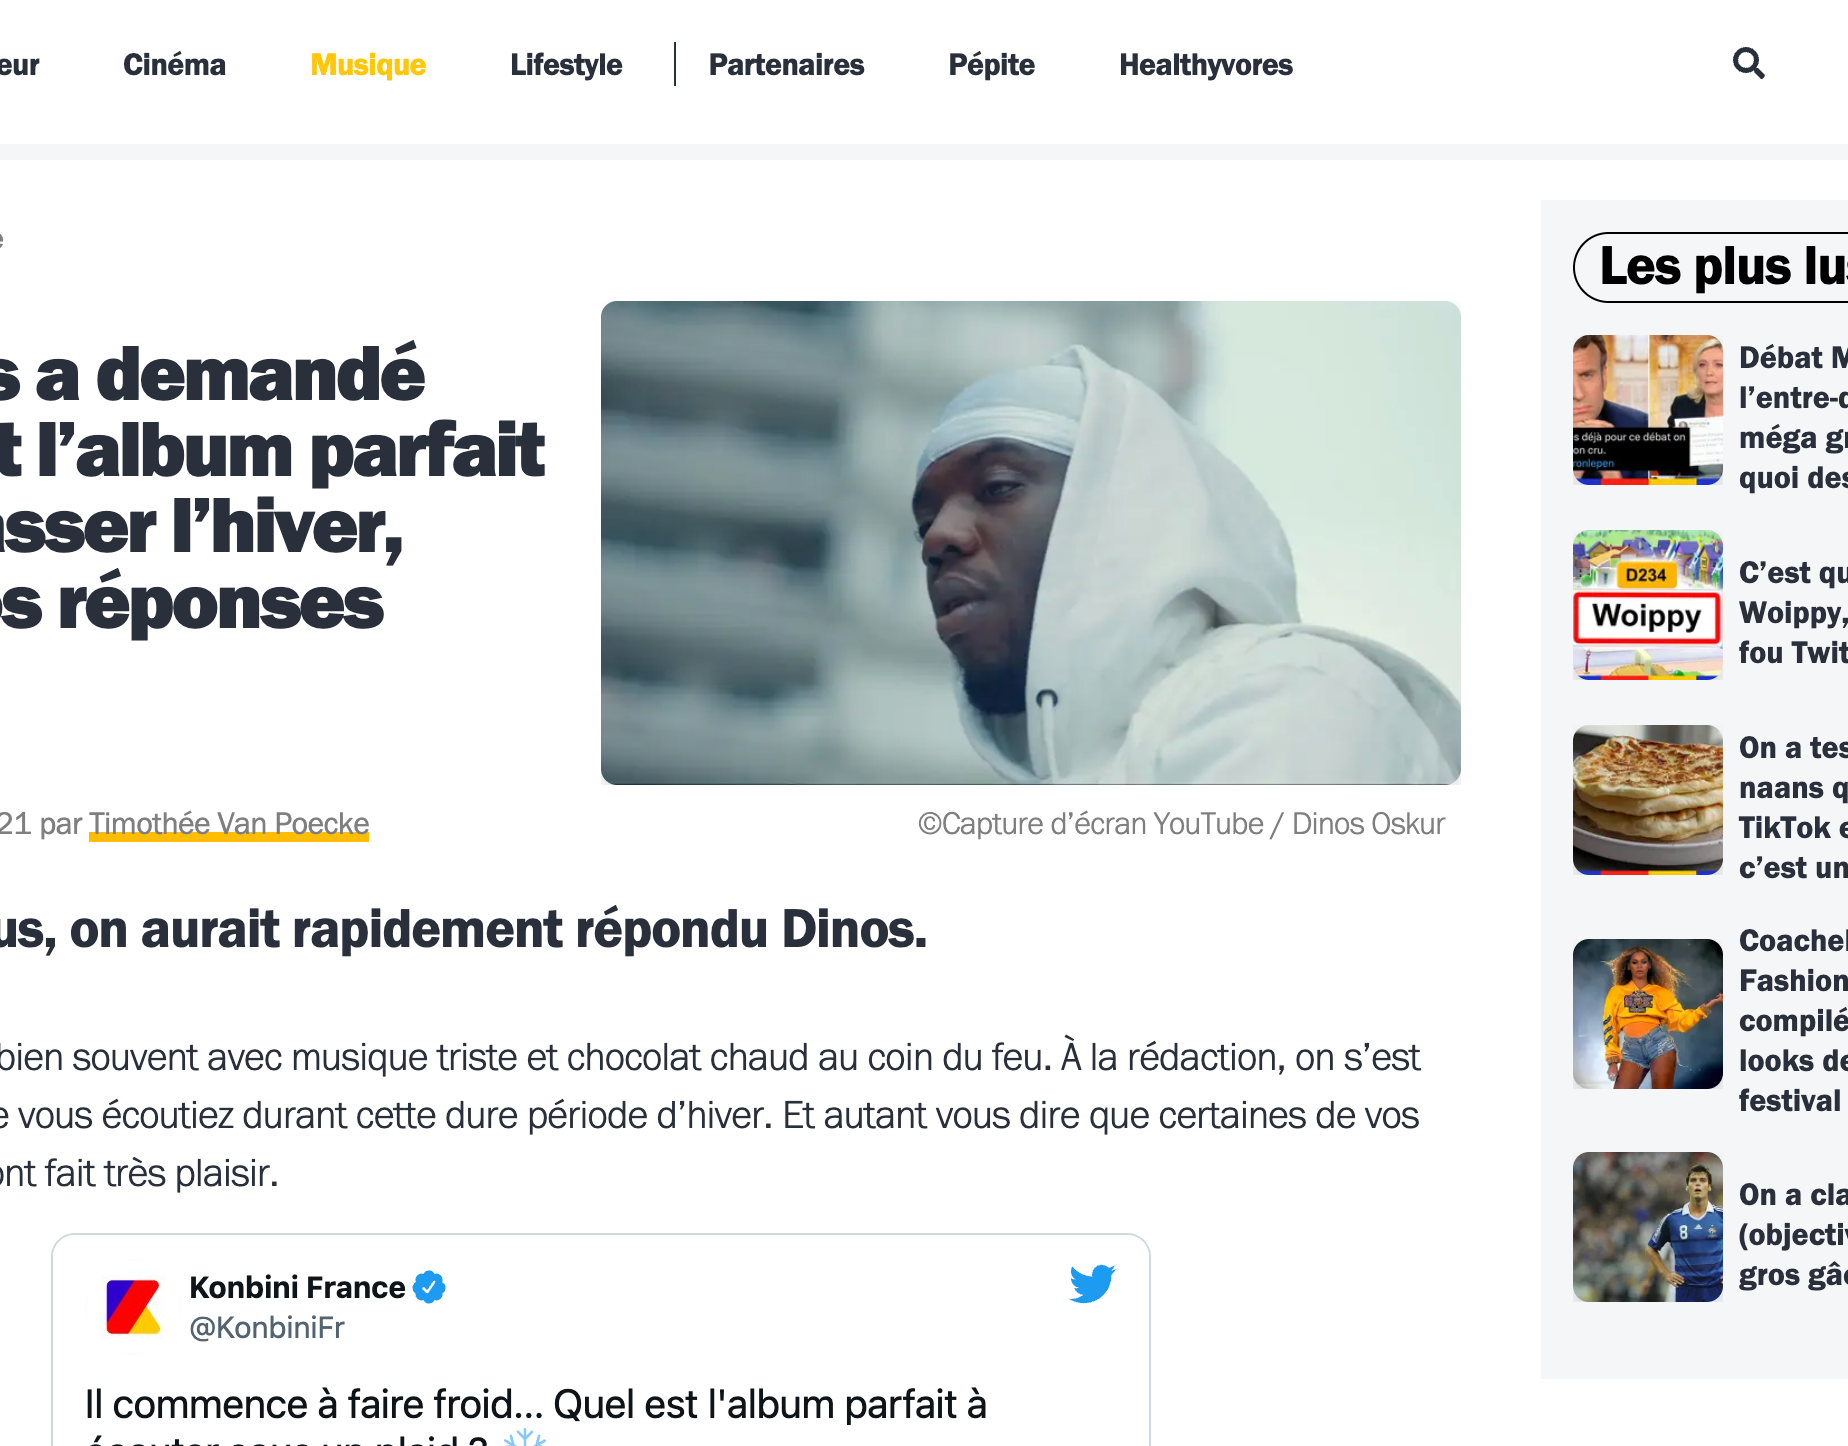Screen dimensions: 1848x1446
Task: Visit the Pépite section
Action: pyautogui.click(x=991, y=65)
